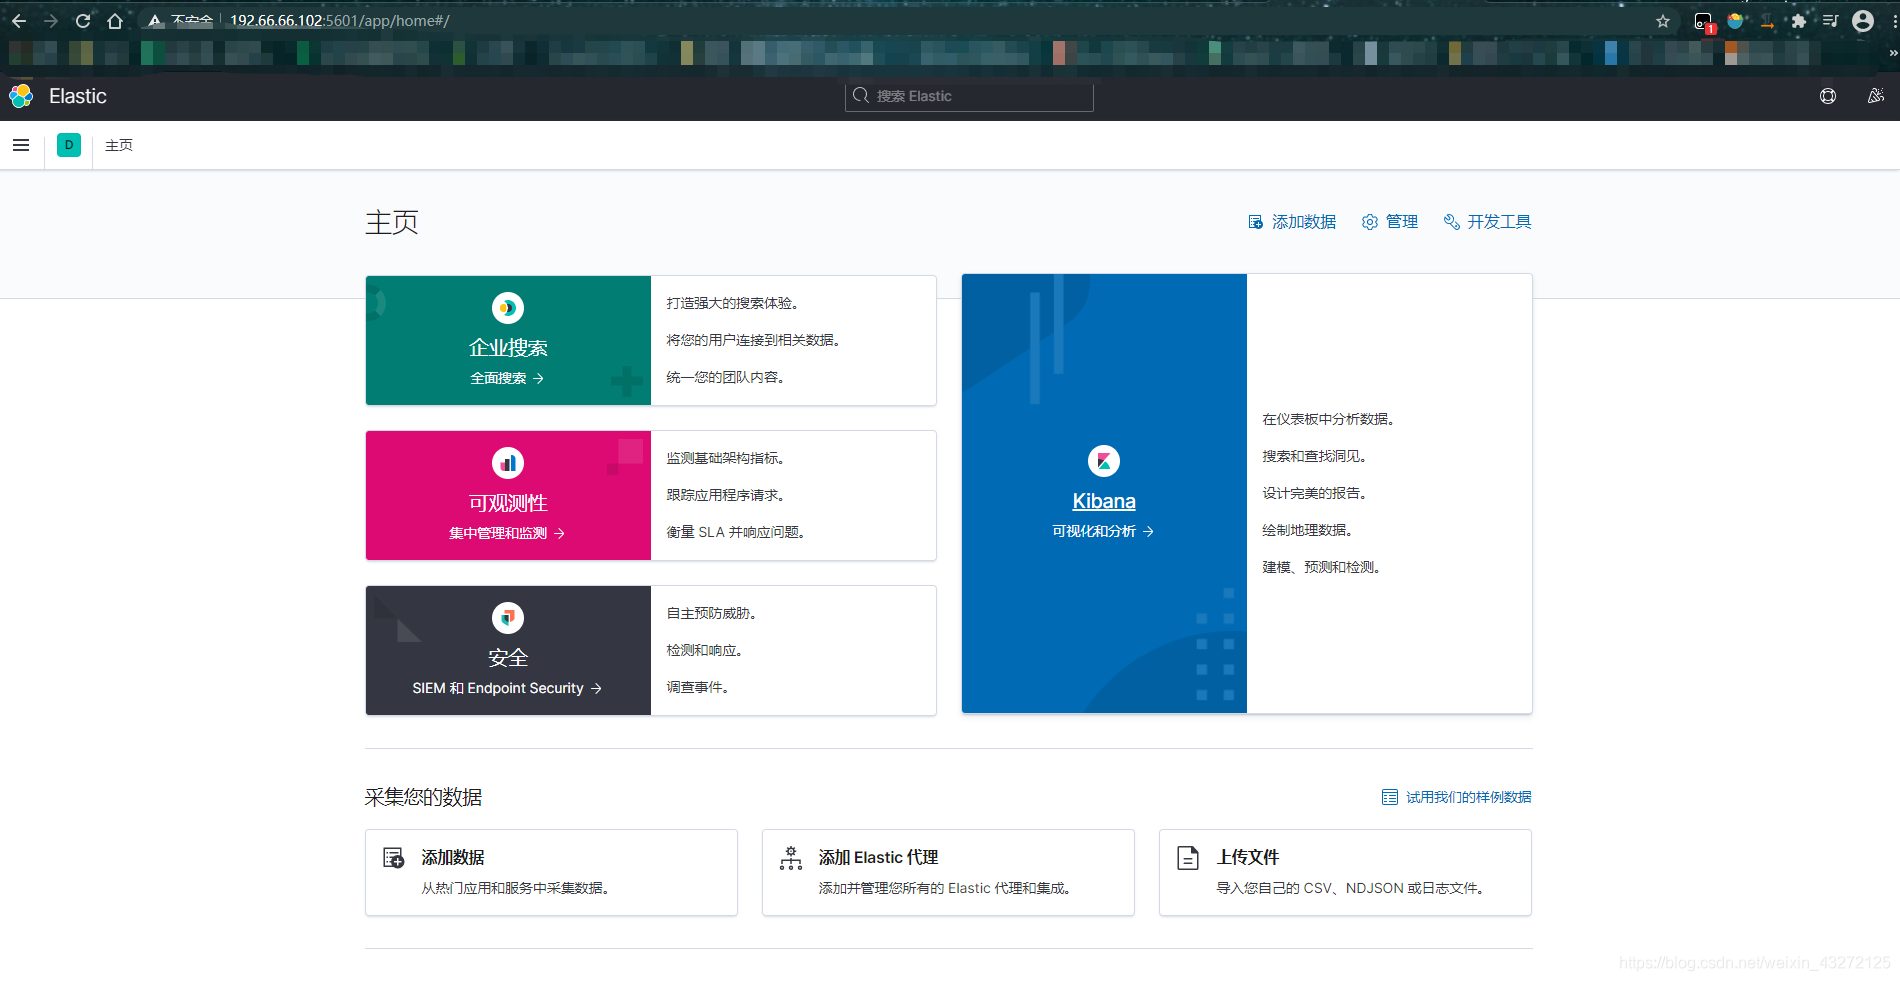
Task: Open the hamburger navigation menu
Action: [x=21, y=145]
